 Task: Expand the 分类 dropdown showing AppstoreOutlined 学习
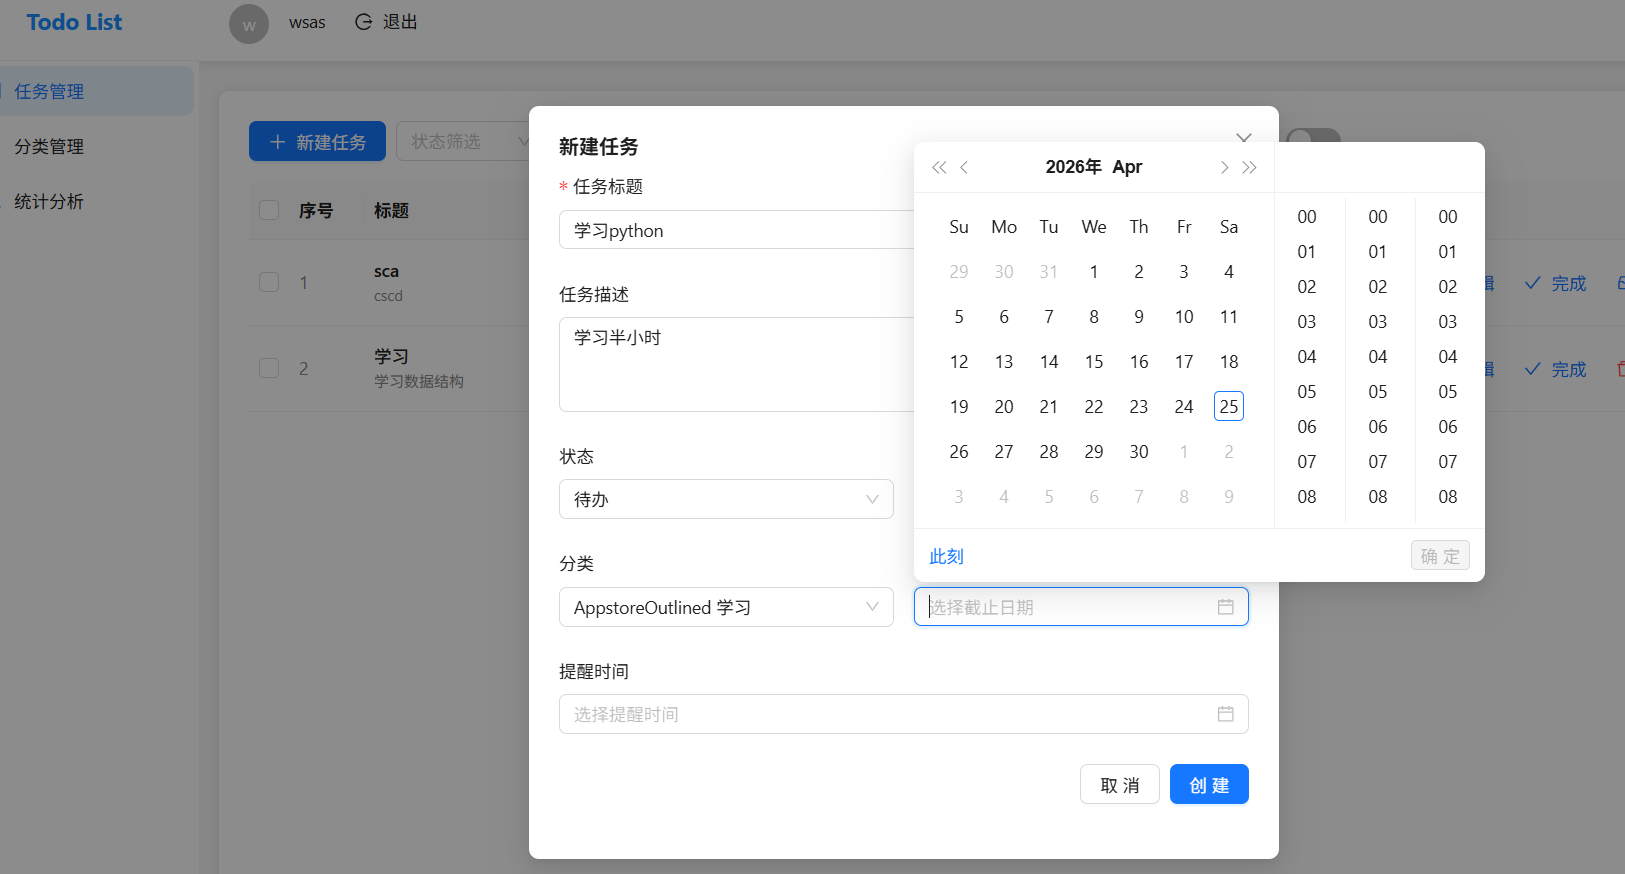pos(725,607)
